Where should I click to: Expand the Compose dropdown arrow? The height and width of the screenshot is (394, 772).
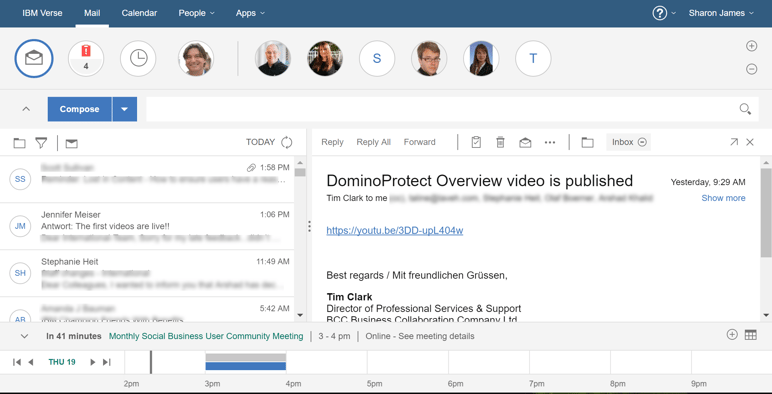click(125, 109)
